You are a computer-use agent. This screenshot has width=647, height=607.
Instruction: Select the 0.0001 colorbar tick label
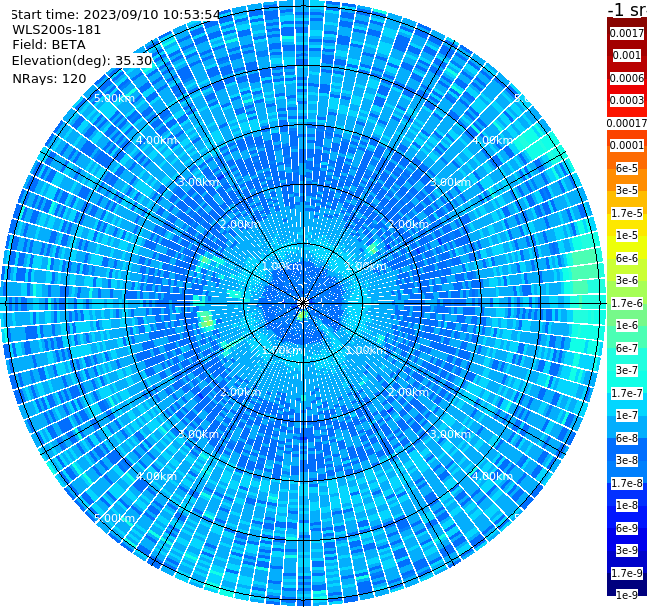pyautogui.click(x=627, y=145)
